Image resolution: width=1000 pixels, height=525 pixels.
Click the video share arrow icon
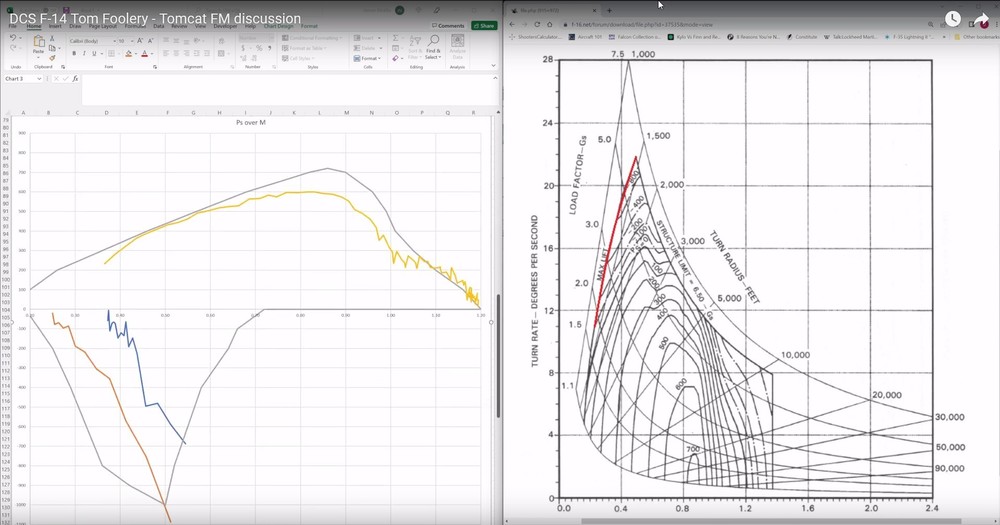point(982,20)
